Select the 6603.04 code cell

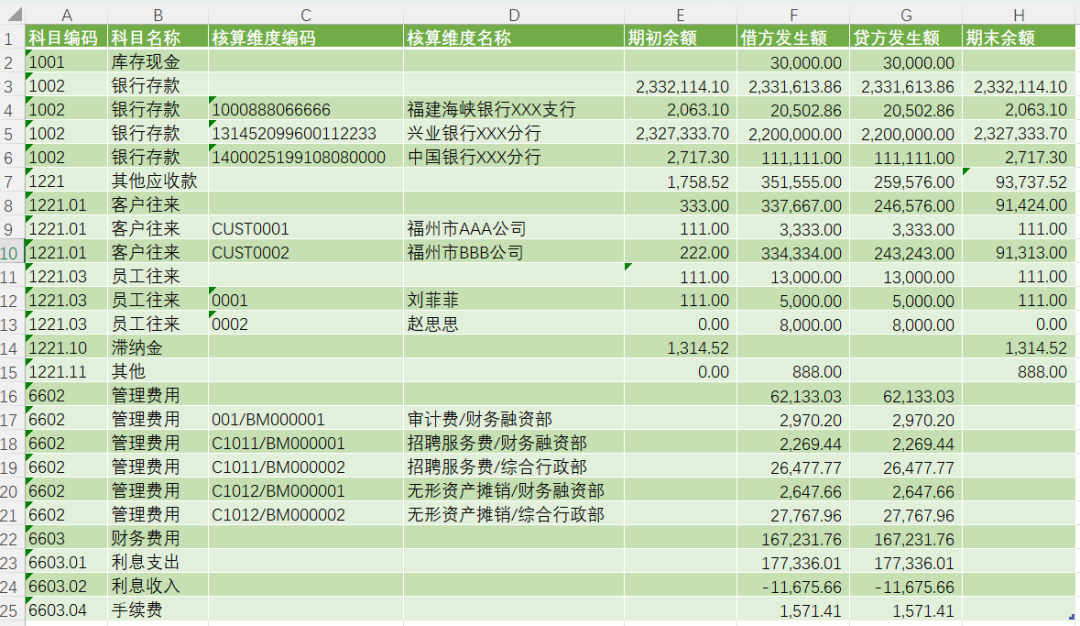[66, 610]
